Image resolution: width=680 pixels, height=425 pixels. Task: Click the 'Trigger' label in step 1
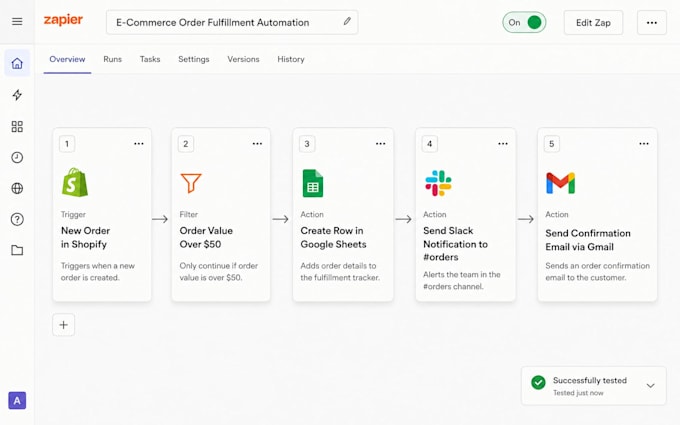tap(73, 214)
